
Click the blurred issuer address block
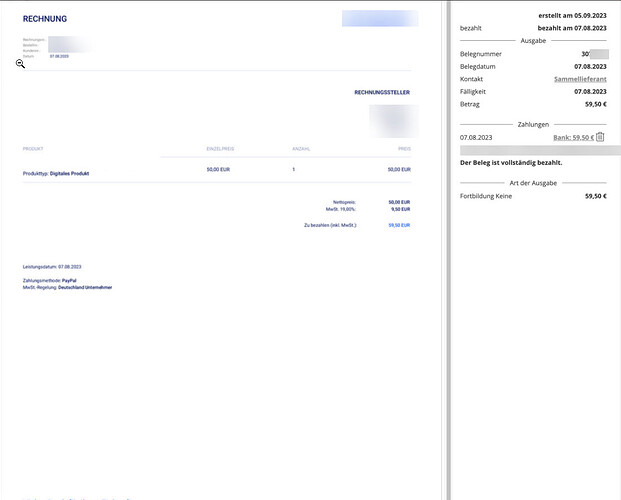point(394,121)
